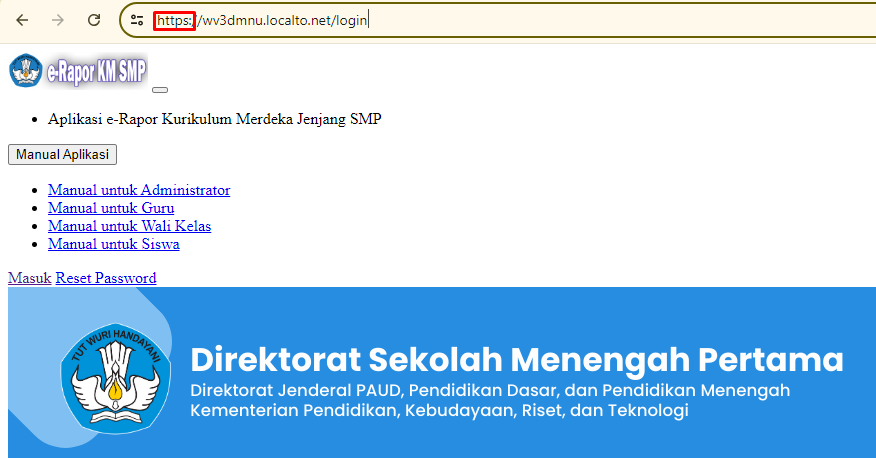The image size is (876, 458).
Task: Toggle the small navbar button beside the logo
Action: click(160, 90)
